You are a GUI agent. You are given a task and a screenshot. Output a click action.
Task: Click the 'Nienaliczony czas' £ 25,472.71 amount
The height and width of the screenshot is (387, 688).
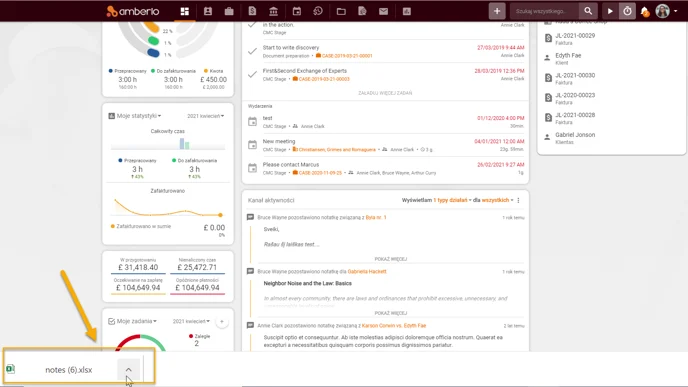click(197, 267)
